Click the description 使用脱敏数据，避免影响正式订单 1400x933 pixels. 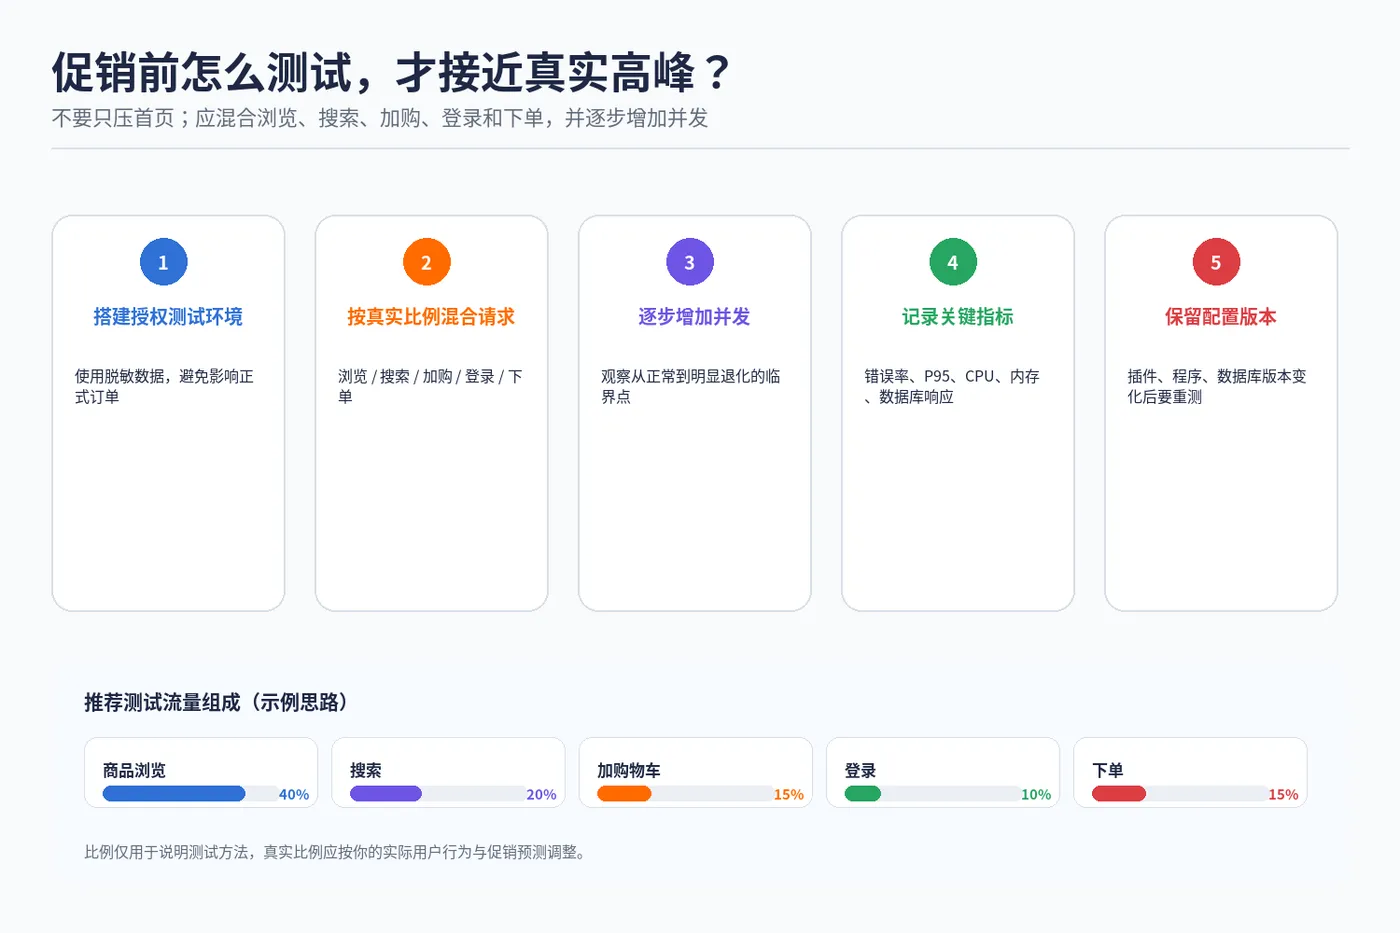(x=164, y=386)
